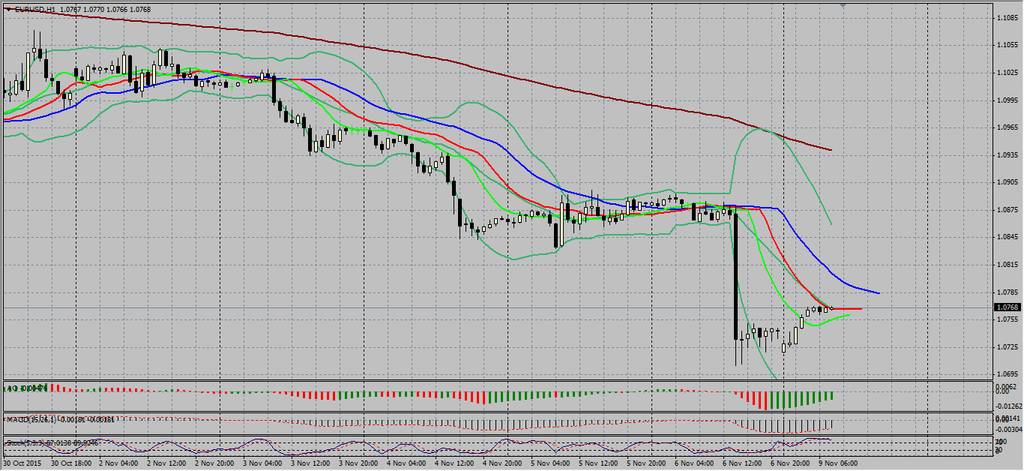This screenshot has height=471, width=1024.
Task: Click the 2 Nov 04:00 time label
Action: (x=121, y=463)
